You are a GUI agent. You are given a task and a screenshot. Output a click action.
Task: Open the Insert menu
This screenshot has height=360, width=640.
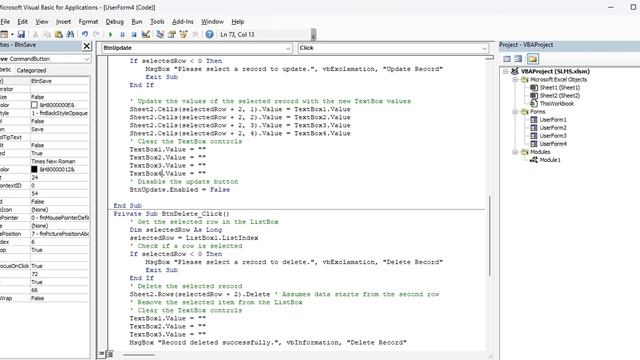[x=63, y=22]
